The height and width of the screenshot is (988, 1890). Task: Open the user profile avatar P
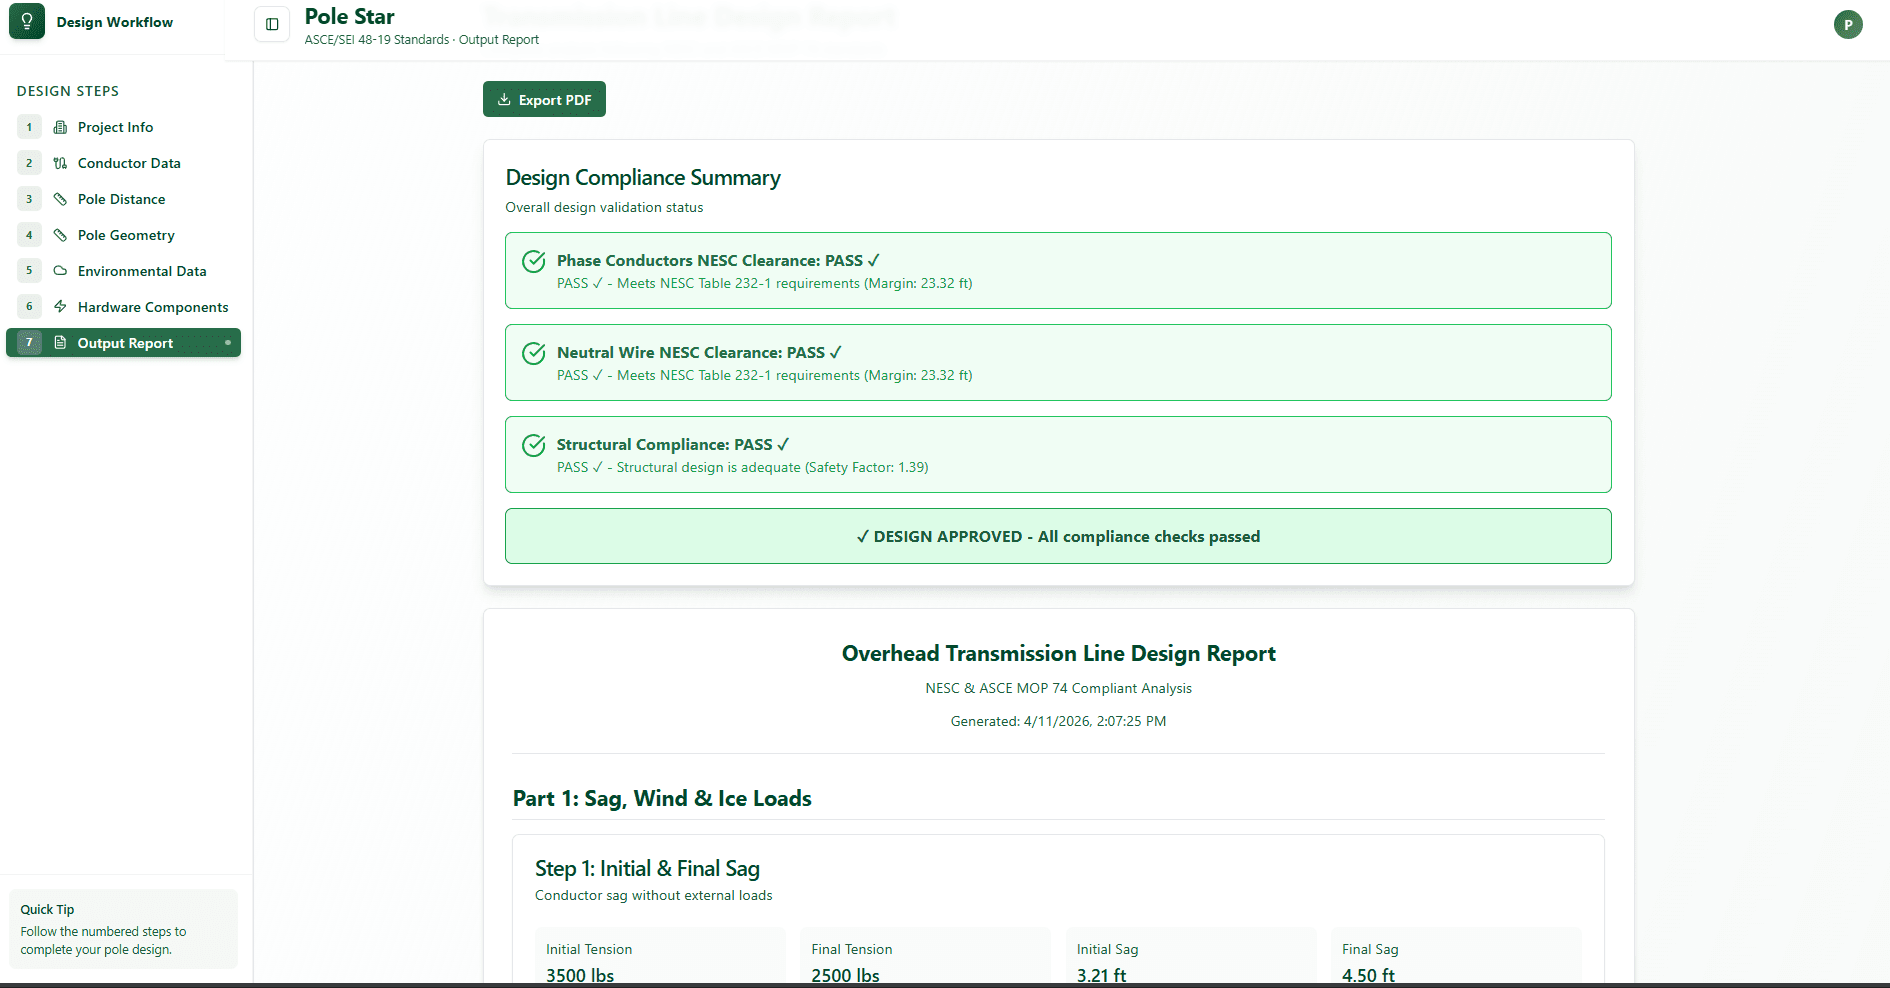[x=1847, y=25]
